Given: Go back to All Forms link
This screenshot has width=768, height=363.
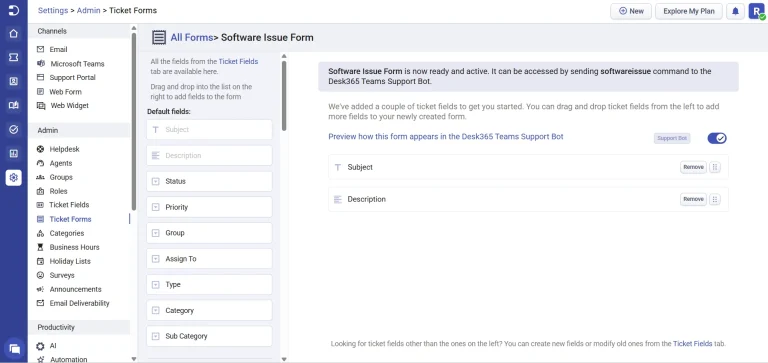Looking at the screenshot, I should [x=192, y=38].
